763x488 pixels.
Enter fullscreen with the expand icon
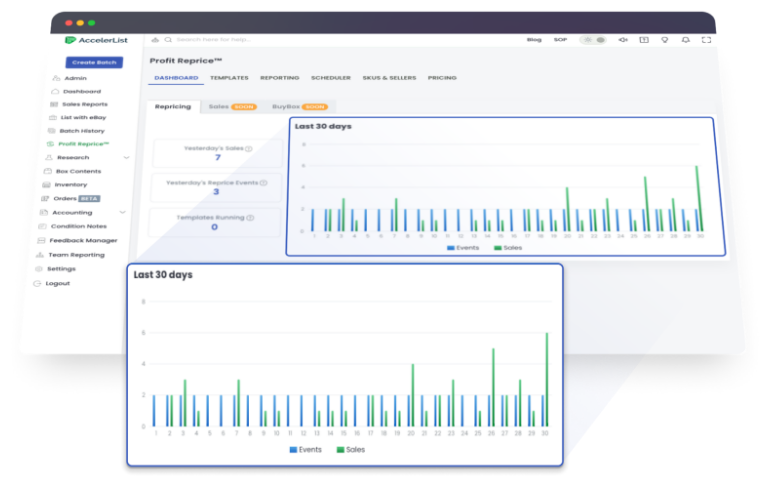(x=706, y=40)
